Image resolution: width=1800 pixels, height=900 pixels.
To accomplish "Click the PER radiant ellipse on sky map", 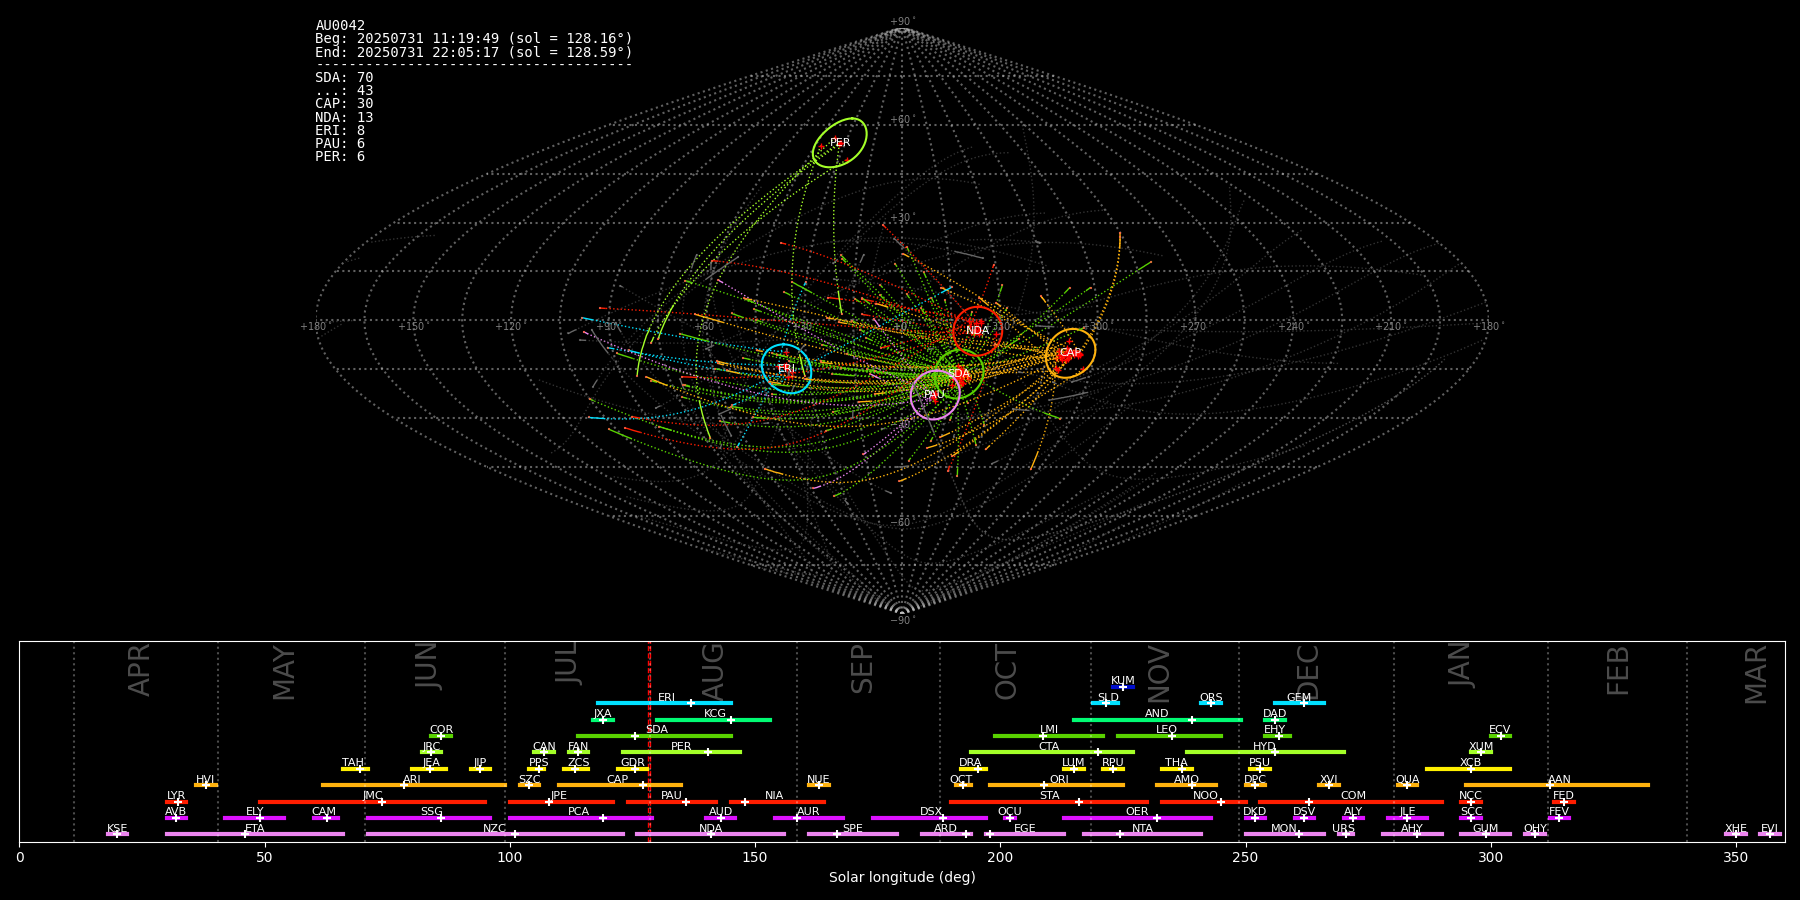I will (839, 142).
